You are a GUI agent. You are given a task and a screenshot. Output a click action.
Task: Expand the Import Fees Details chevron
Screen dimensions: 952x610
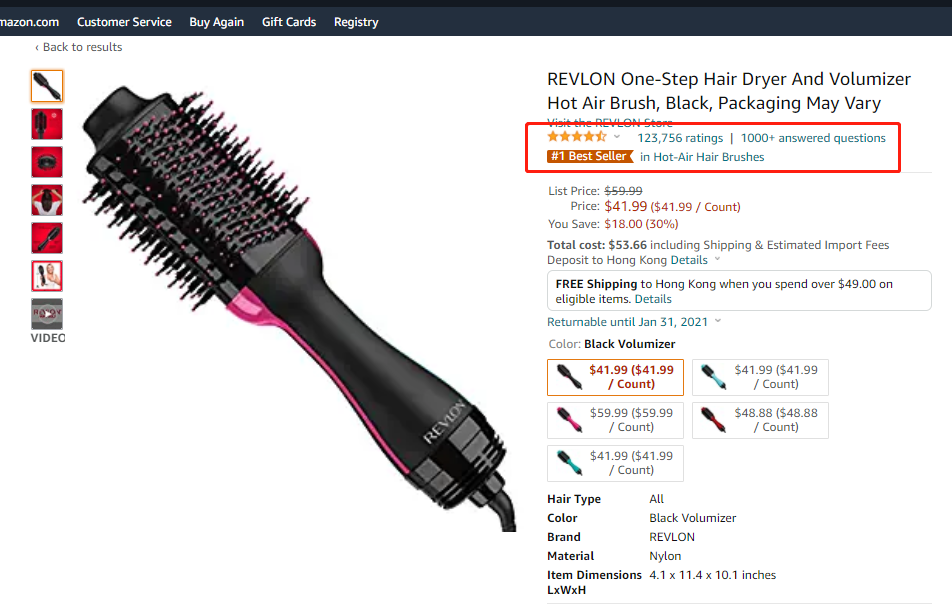click(717, 259)
